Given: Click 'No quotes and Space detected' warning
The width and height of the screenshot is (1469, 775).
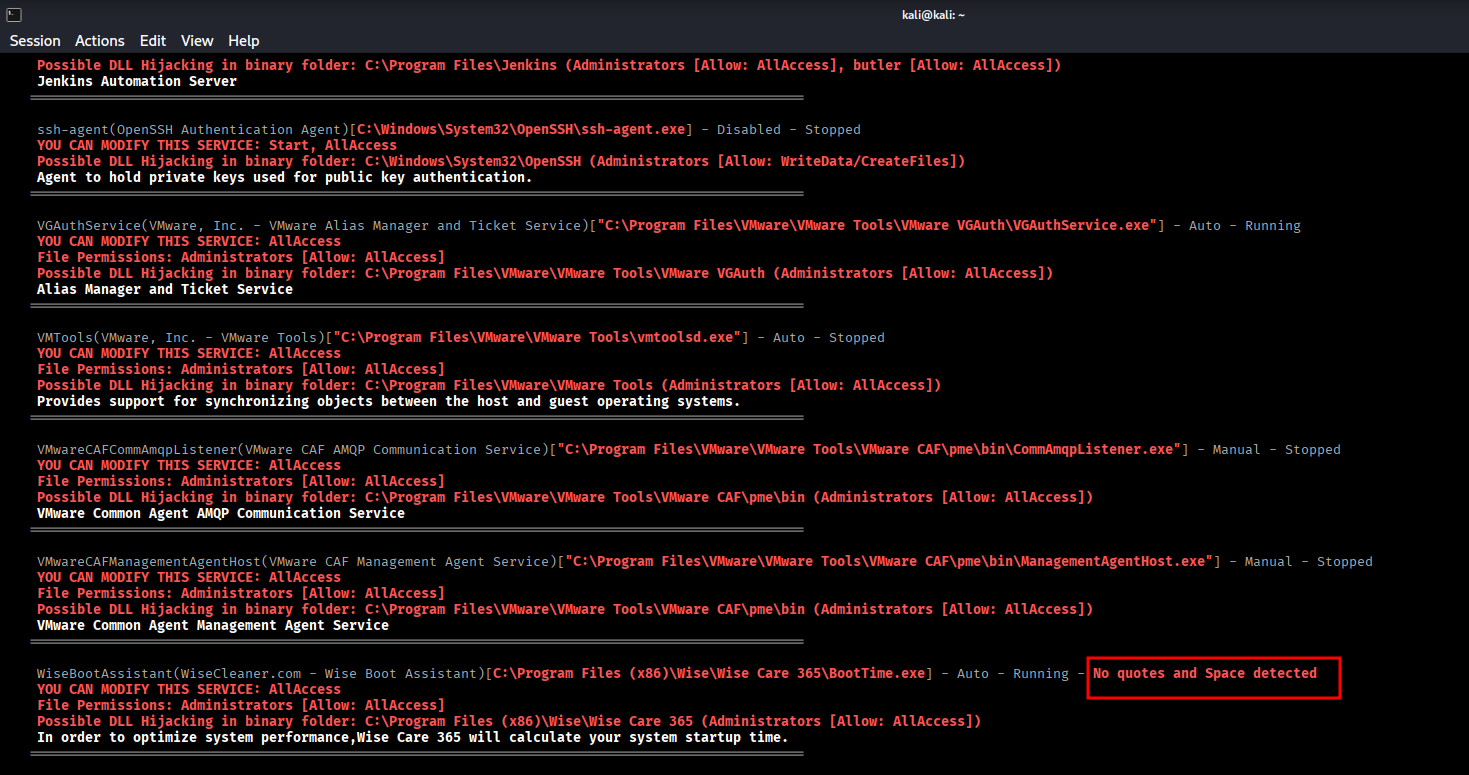Looking at the screenshot, I should pos(1205,673).
